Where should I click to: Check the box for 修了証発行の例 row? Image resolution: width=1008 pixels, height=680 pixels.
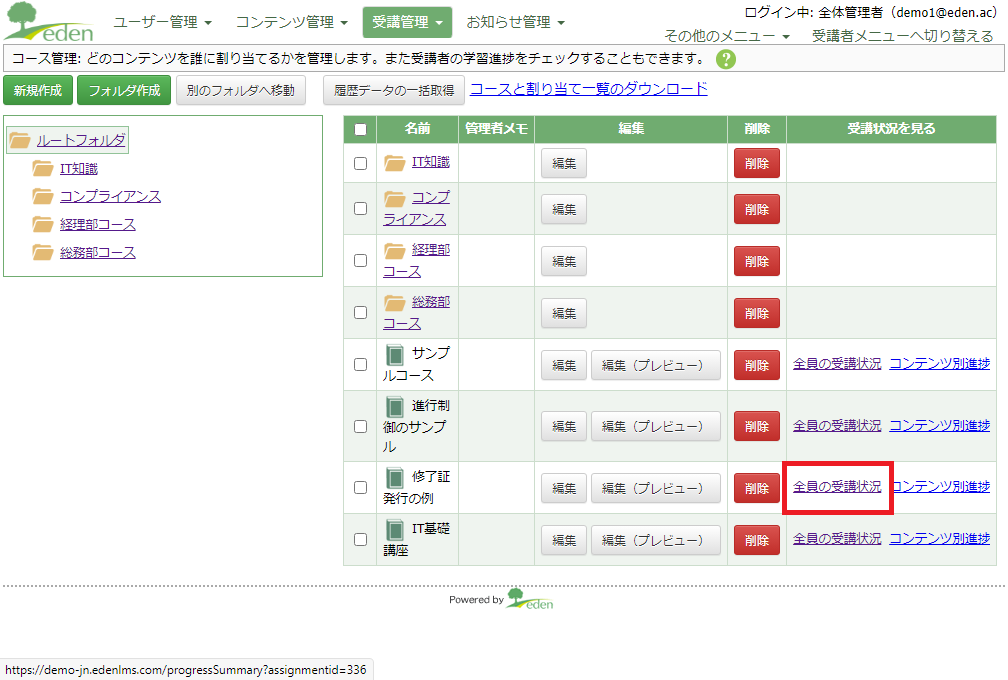point(360,488)
